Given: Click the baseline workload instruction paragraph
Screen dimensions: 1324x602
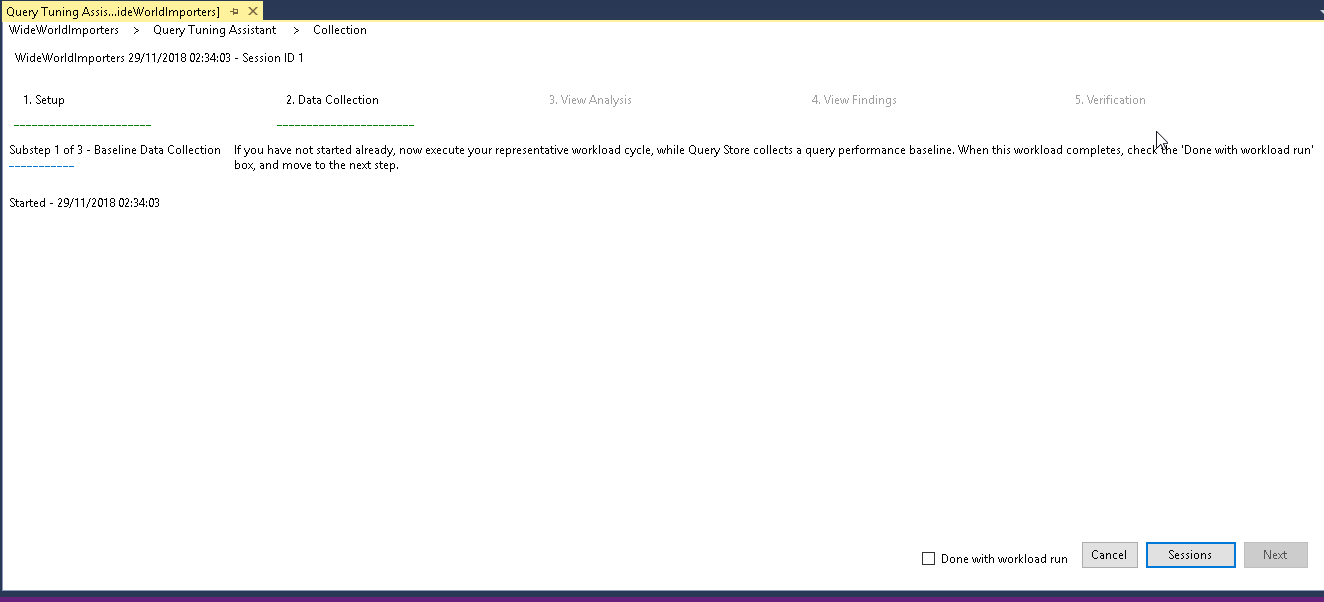Looking at the screenshot, I should pos(774,158).
